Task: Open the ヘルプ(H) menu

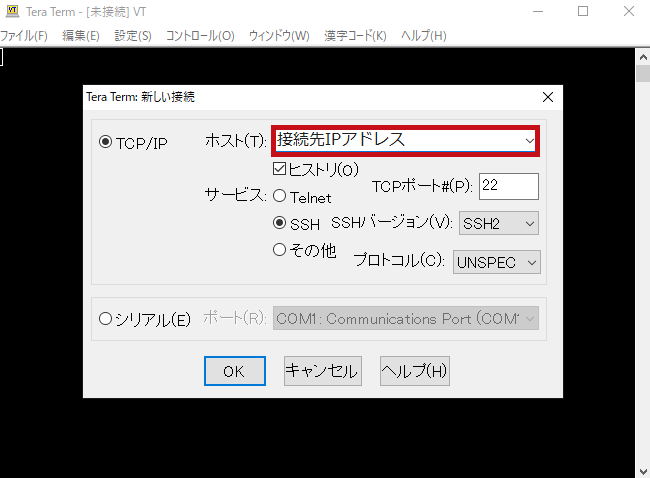Action: tap(424, 36)
